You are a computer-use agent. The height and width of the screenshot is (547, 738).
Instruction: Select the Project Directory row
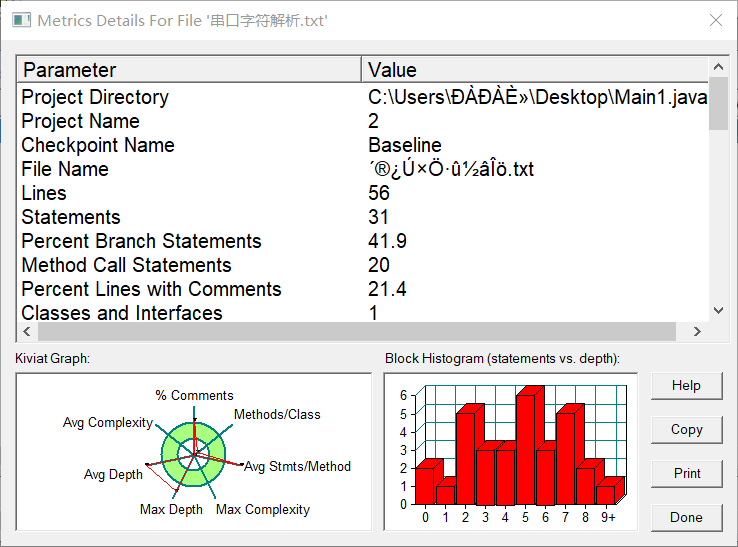pos(362,97)
